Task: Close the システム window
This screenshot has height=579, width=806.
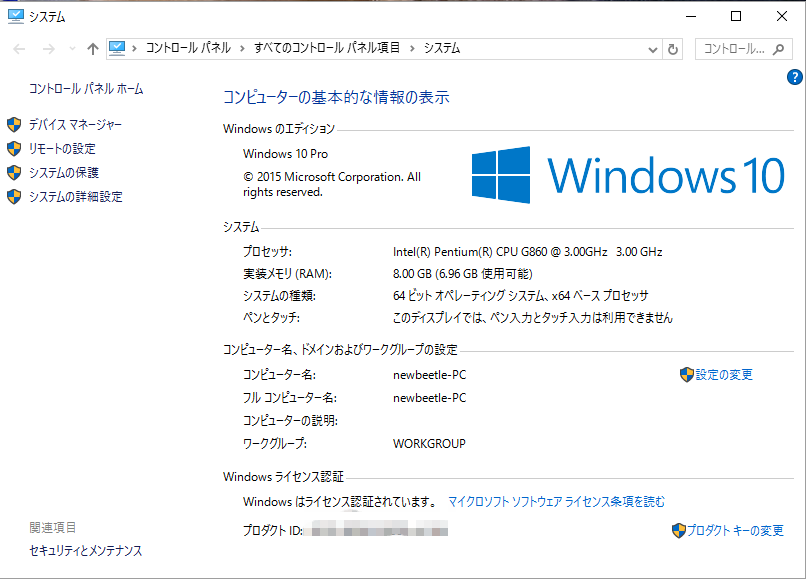Action: [782, 16]
